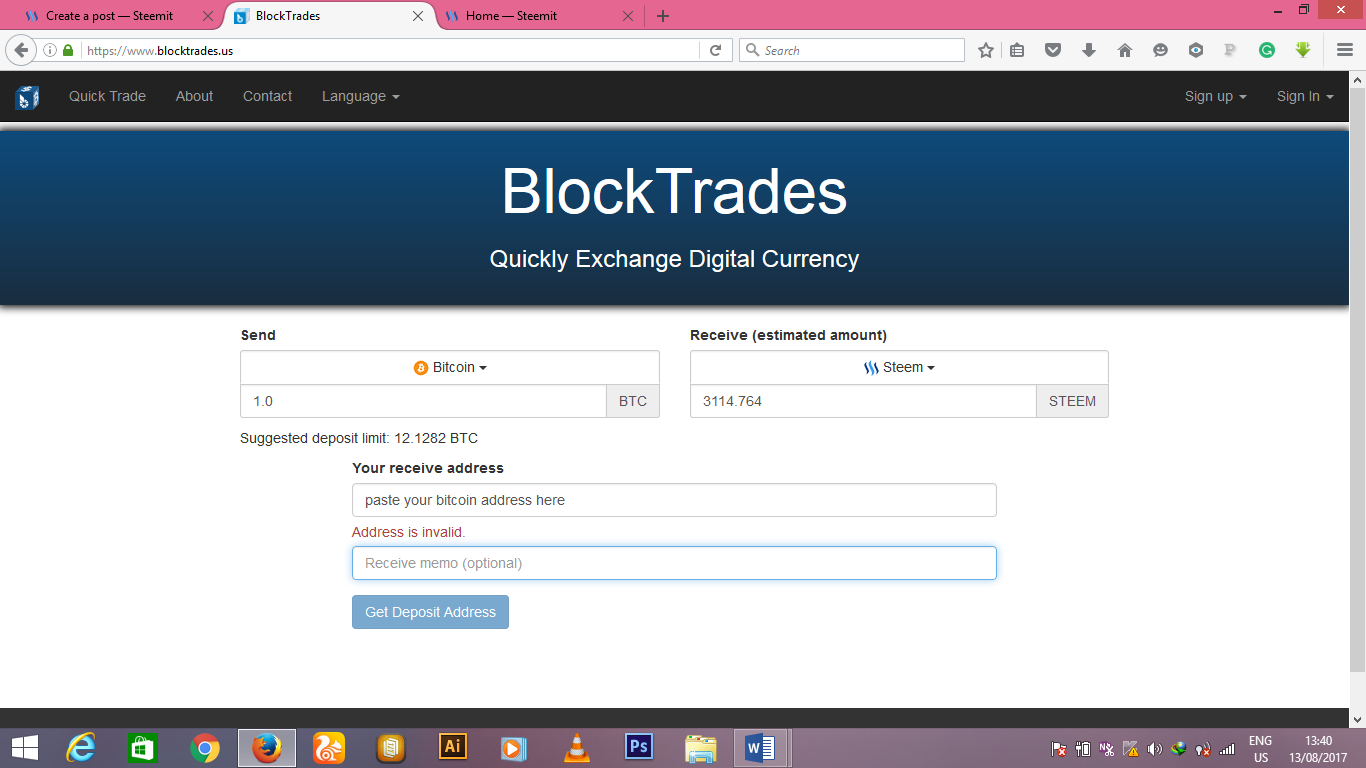The image size is (1366, 768).
Task: Close the Home — Steemit tab
Action: 628,16
